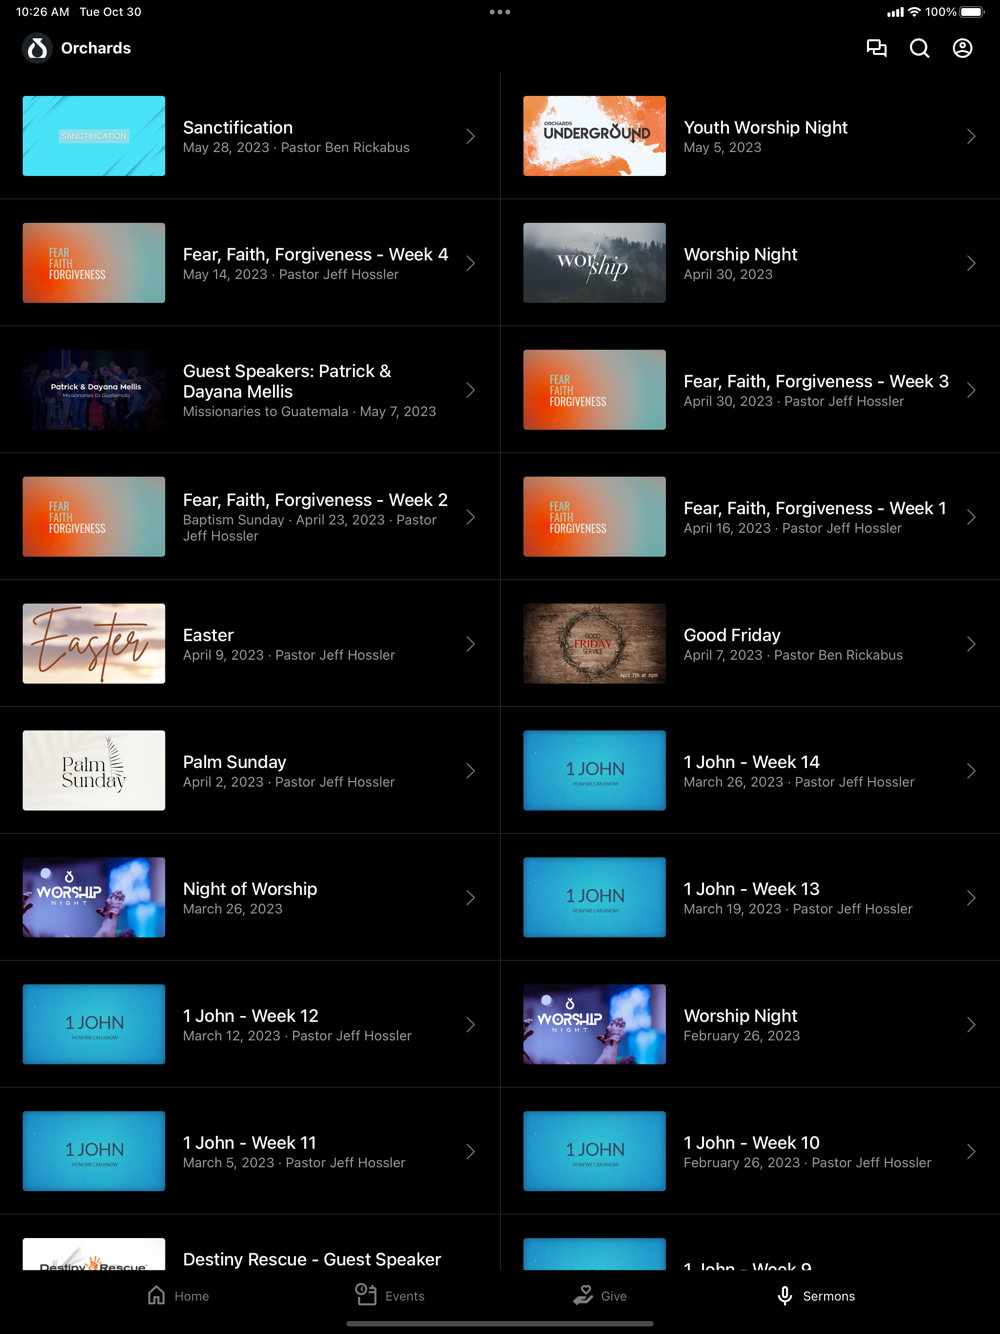Viewport: 1000px width, 1334px height.
Task: Expand the Sanctification sermon chevron
Action: pos(470,136)
